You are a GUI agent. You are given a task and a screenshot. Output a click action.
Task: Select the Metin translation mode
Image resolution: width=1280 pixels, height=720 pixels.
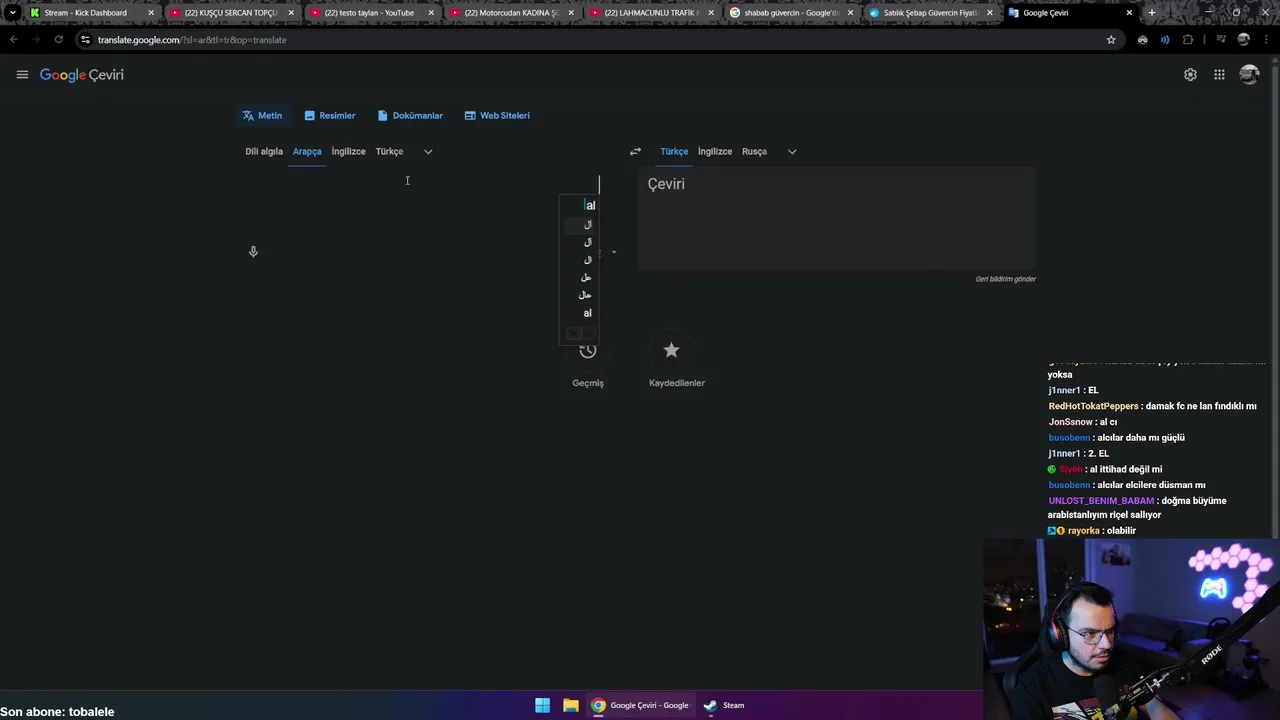click(262, 115)
